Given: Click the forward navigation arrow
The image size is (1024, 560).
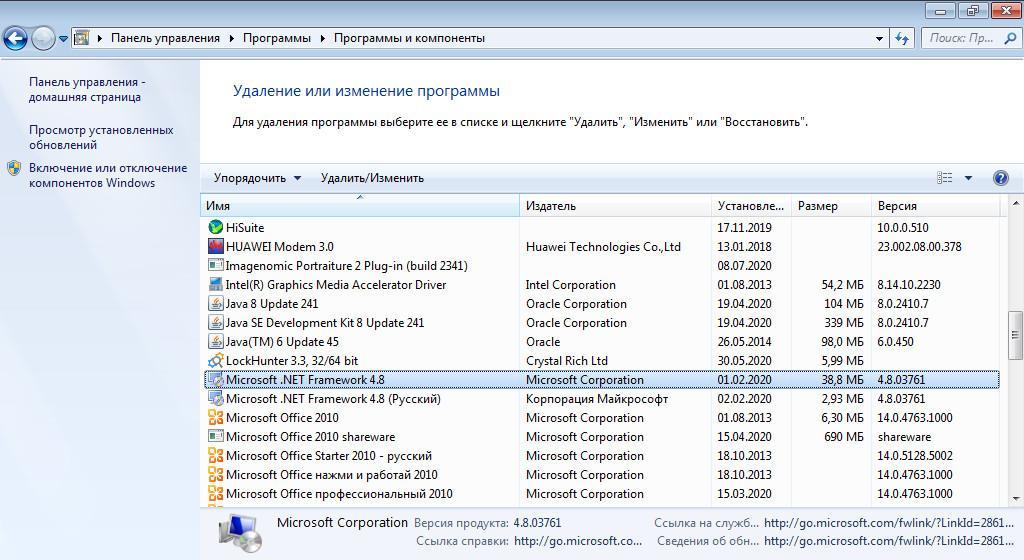Looking at the screenshot, I should click(43, 39).
